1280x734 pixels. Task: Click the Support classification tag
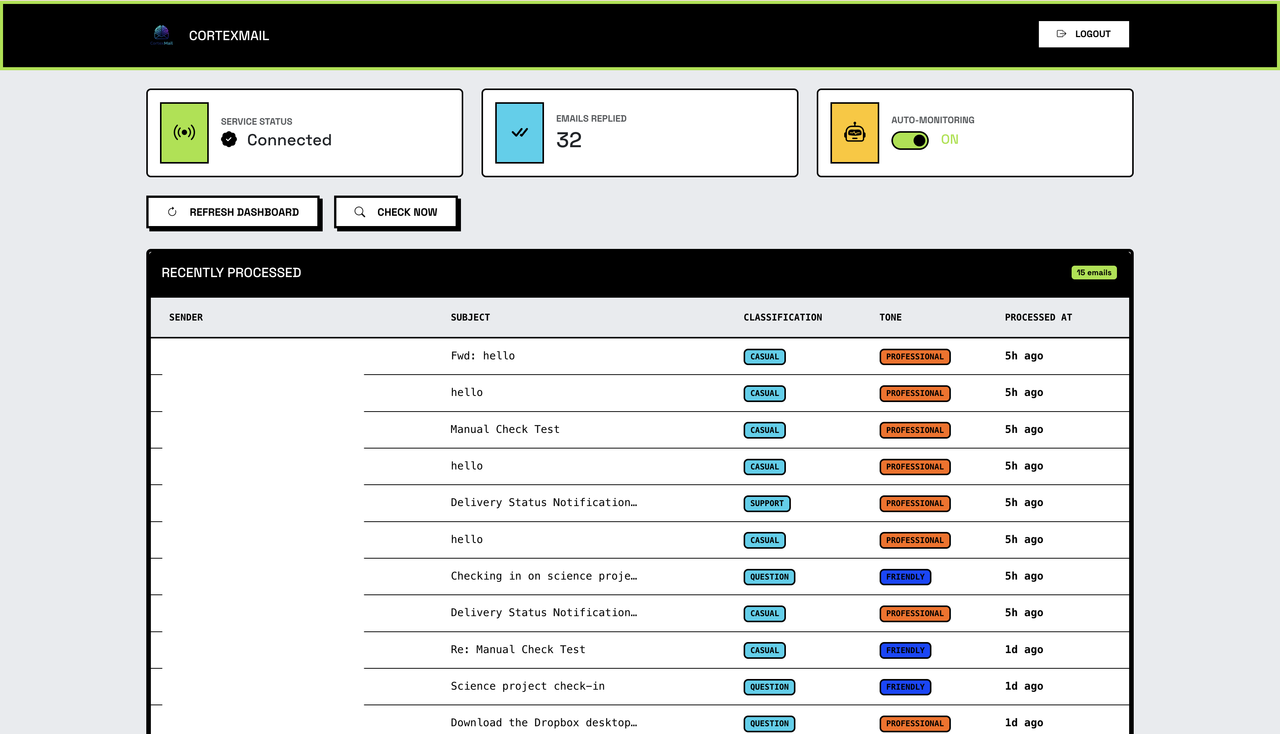point(767,503)
